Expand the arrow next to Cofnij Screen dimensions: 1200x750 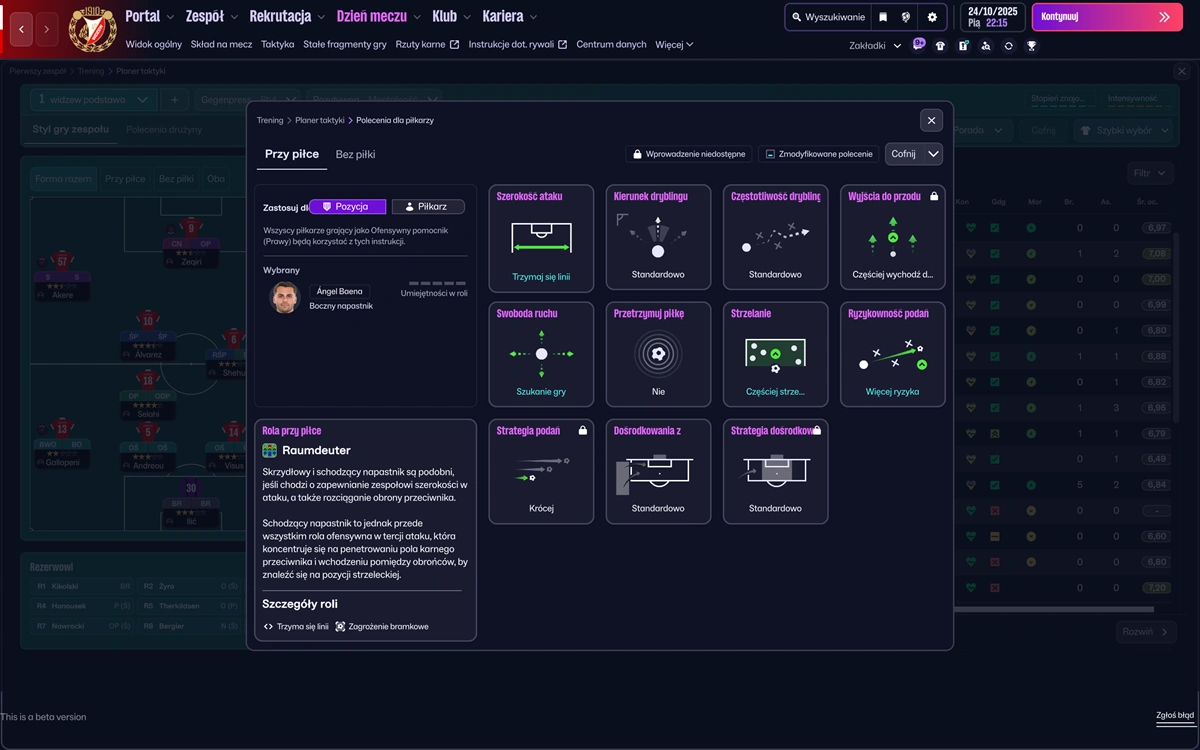click(x=933, y=154)
